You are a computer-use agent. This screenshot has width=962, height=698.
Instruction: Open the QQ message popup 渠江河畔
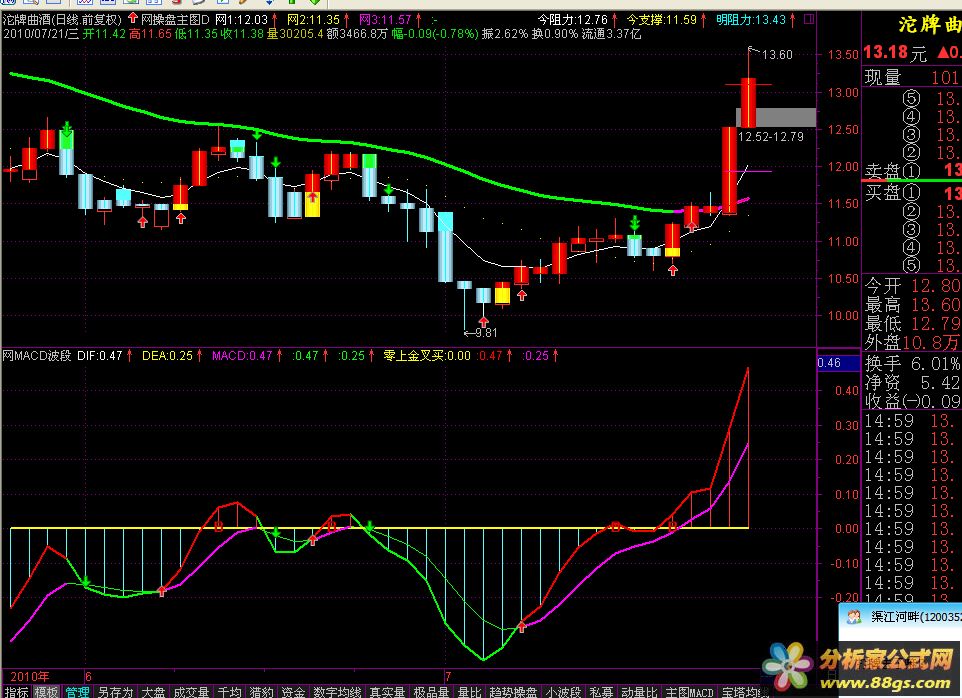[900, 617]
